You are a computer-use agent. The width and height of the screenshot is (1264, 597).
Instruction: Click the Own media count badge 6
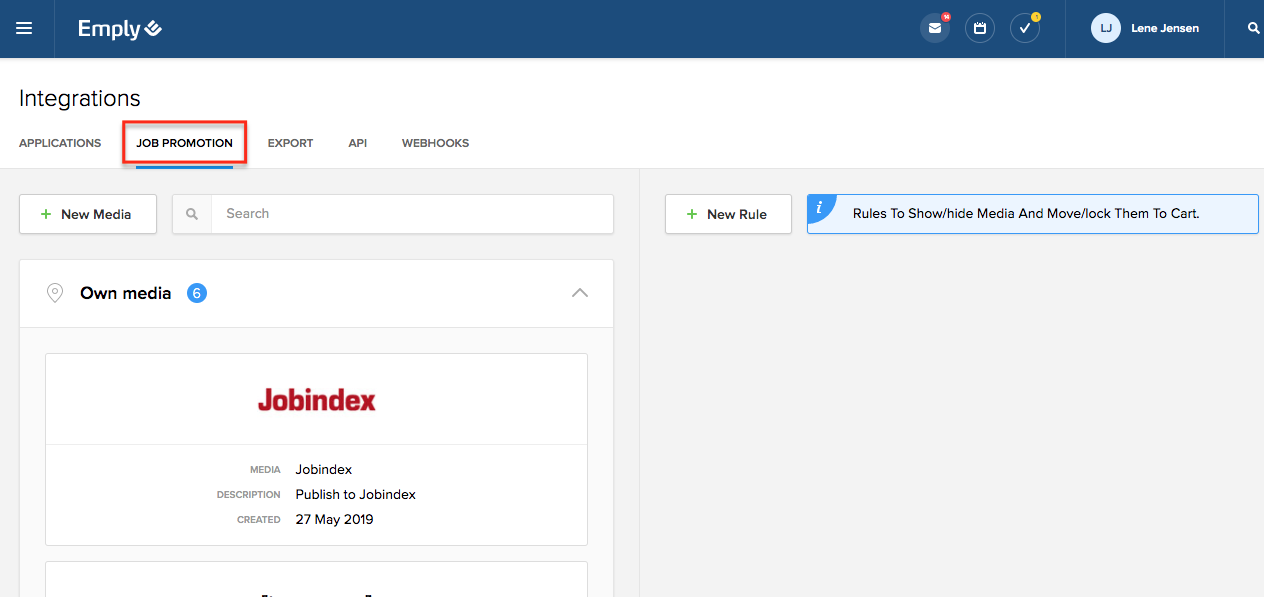tap(197, 293)
